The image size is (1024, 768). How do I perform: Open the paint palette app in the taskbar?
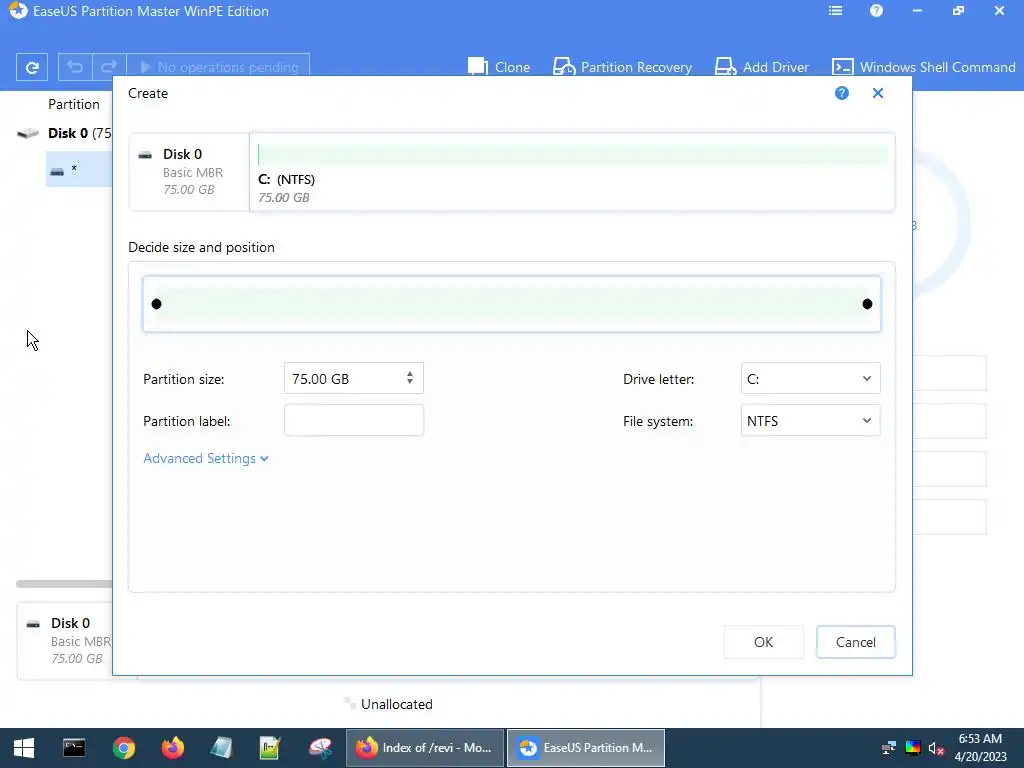pyautogui.click(x=320, y=748)
